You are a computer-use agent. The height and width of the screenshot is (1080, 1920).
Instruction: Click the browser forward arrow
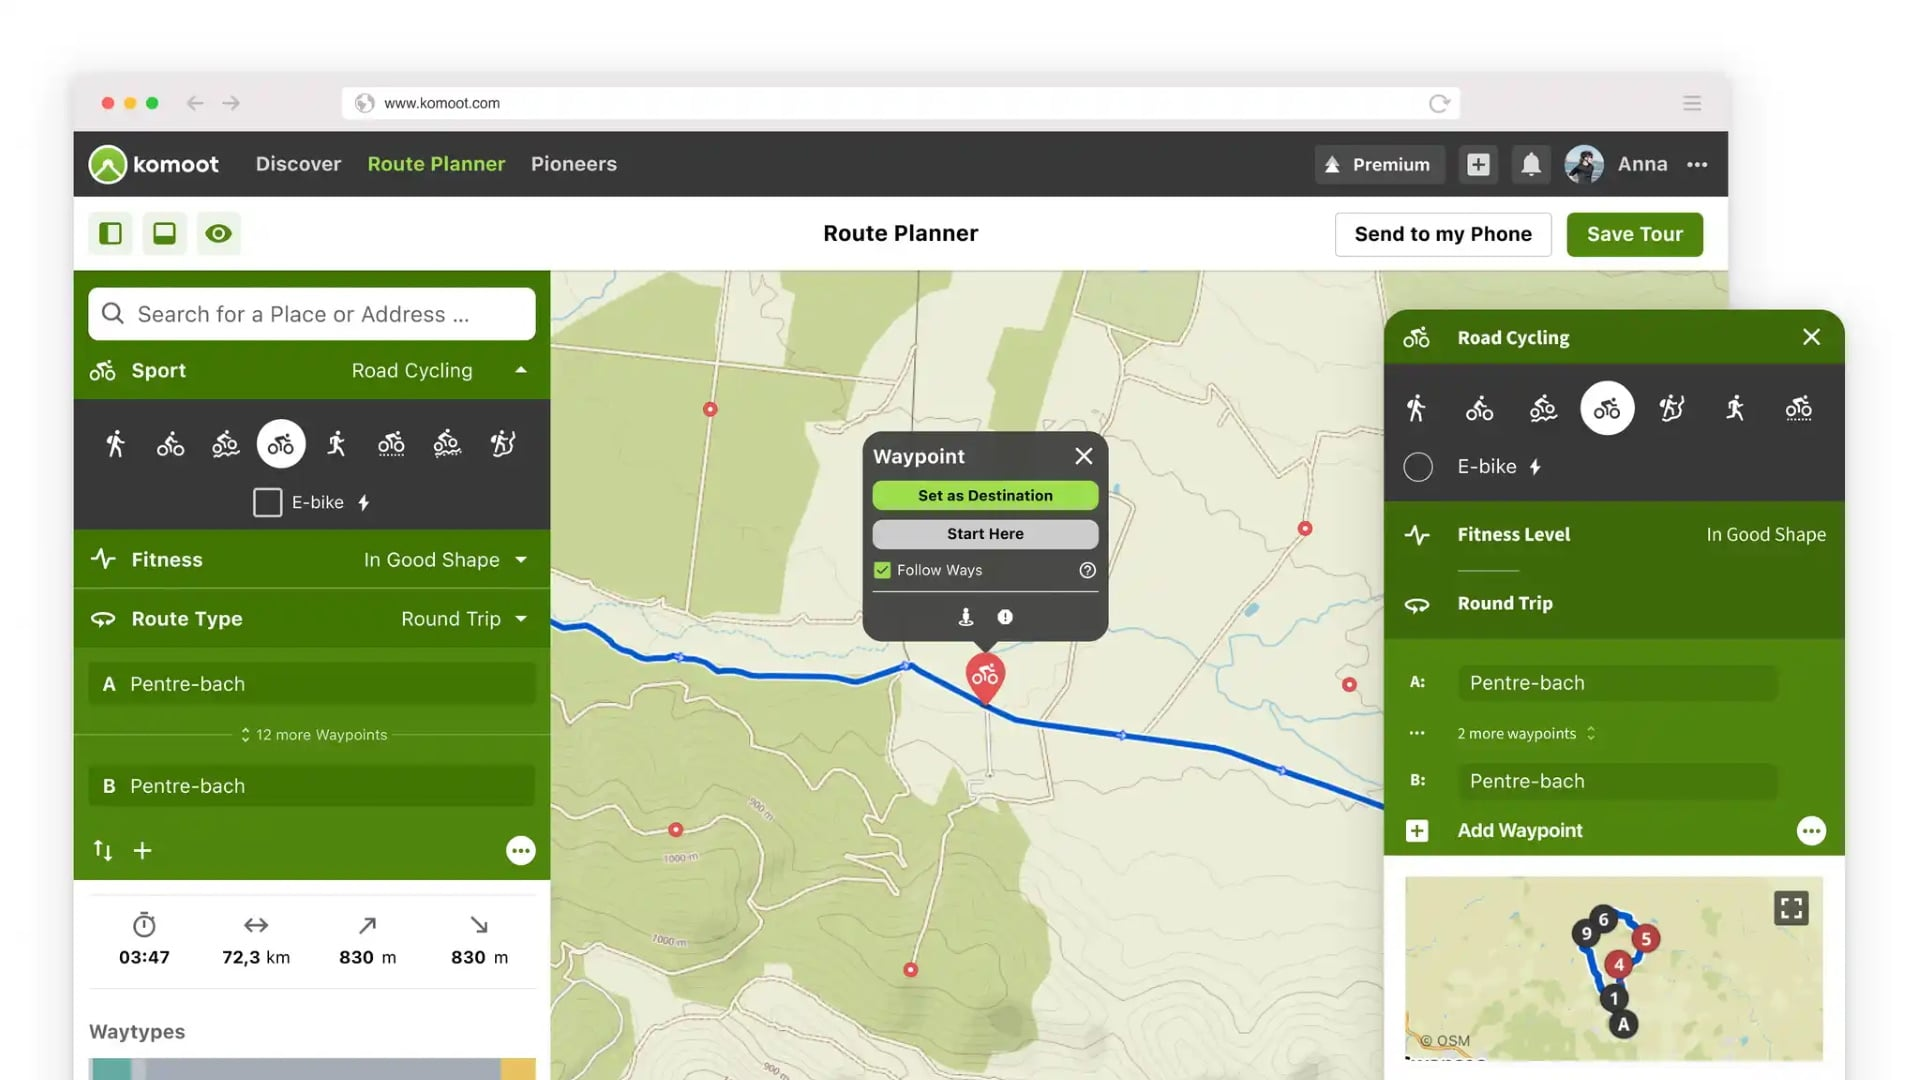[x=231, y=103]
